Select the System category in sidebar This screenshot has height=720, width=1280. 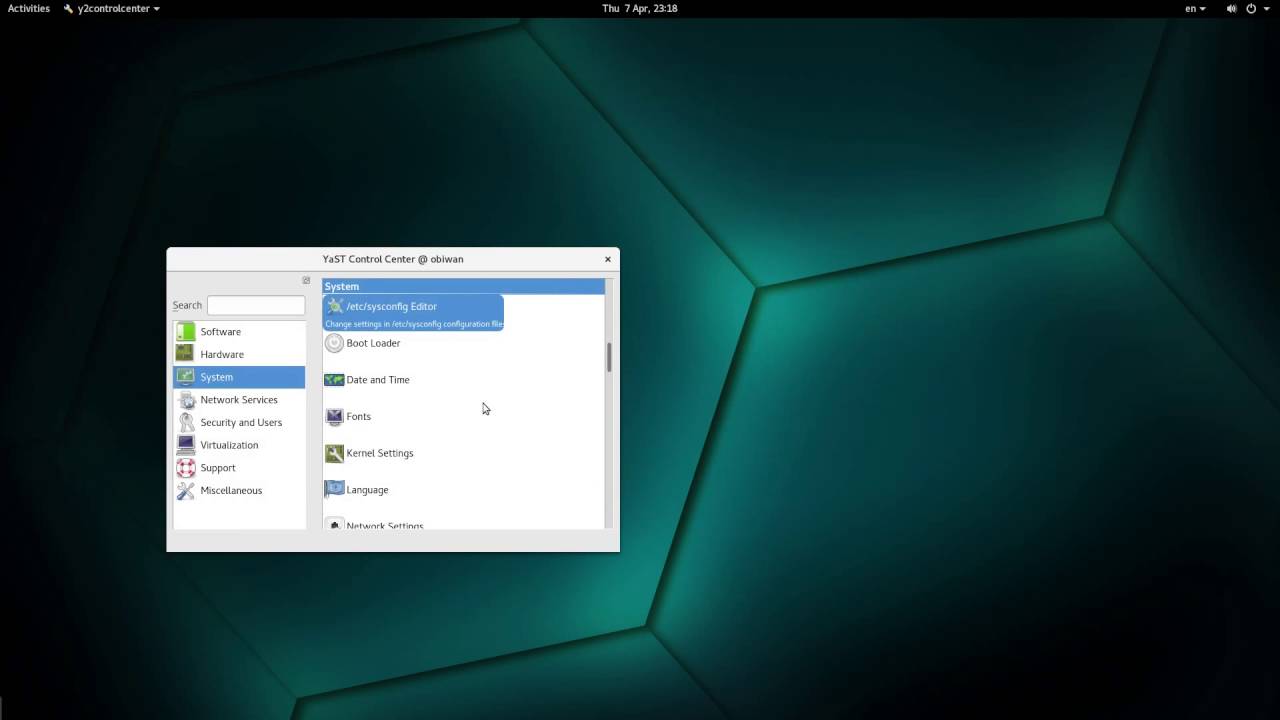239,377
